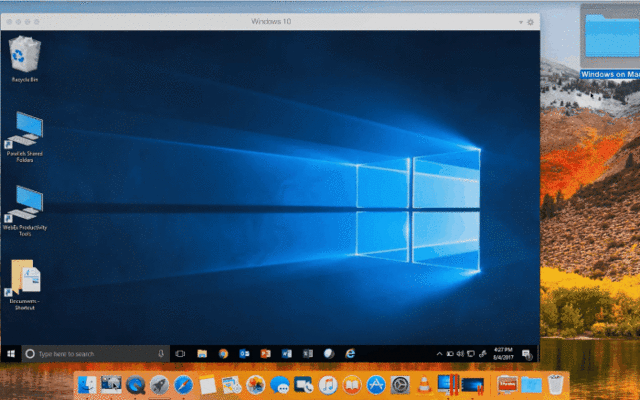Viewport: 640px width, 400px height.
Task: Launch Internet Explorer from the Windows taskbar
Action: [x=350, y=354]
